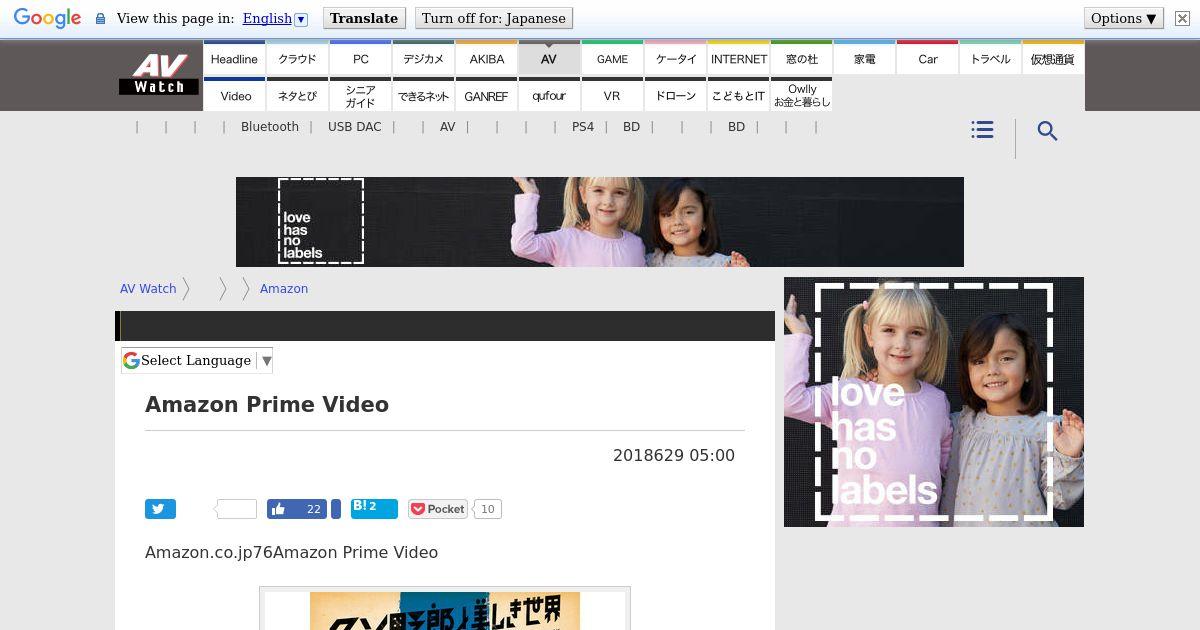Click the Google logo in translate bar

[x=47, y=18]
